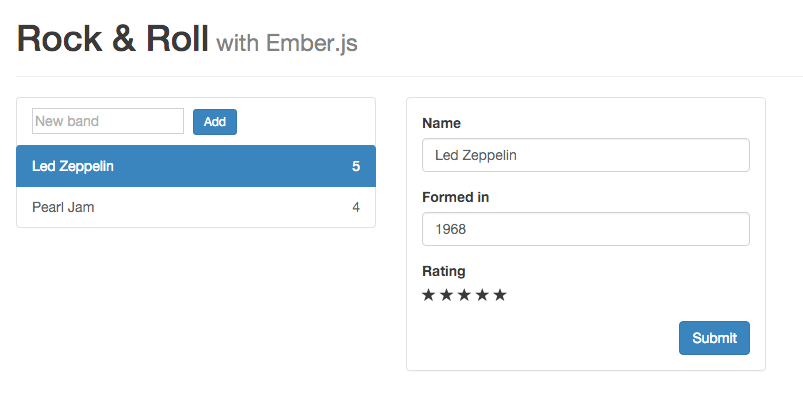The image size is (803, 403).
Task: Click Pearl Jam's rating number 4
Action: tap(356, 207)
